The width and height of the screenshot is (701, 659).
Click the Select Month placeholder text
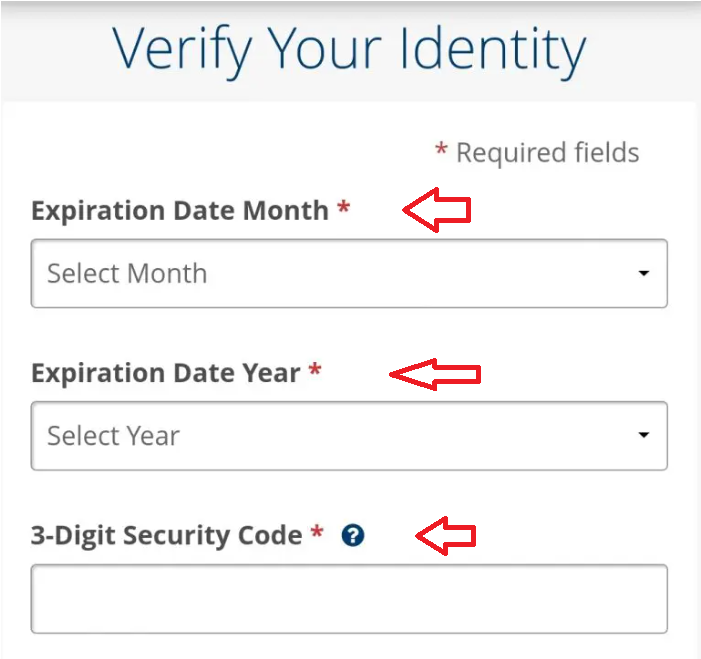tap(127, 273)
